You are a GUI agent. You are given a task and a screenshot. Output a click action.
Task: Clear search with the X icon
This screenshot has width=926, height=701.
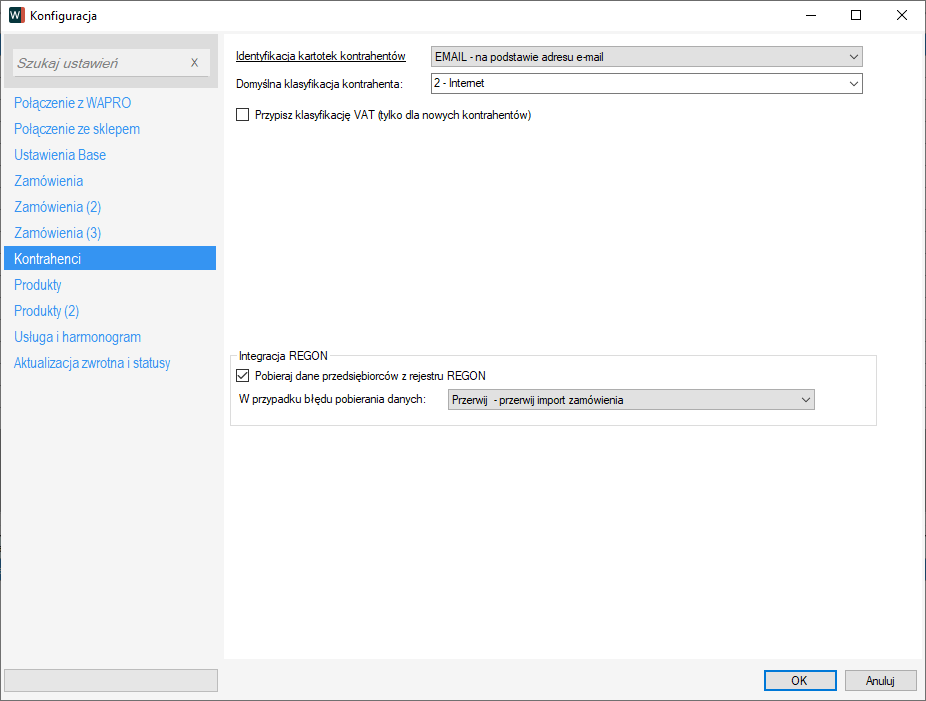point(194,63)
